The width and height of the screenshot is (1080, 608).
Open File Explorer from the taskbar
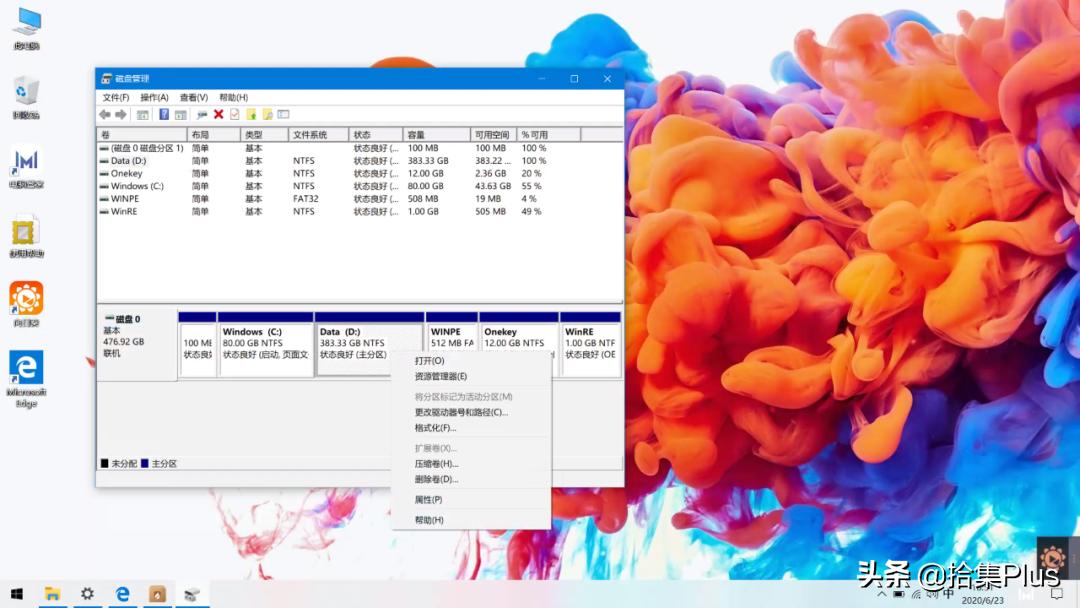[52, 594]
